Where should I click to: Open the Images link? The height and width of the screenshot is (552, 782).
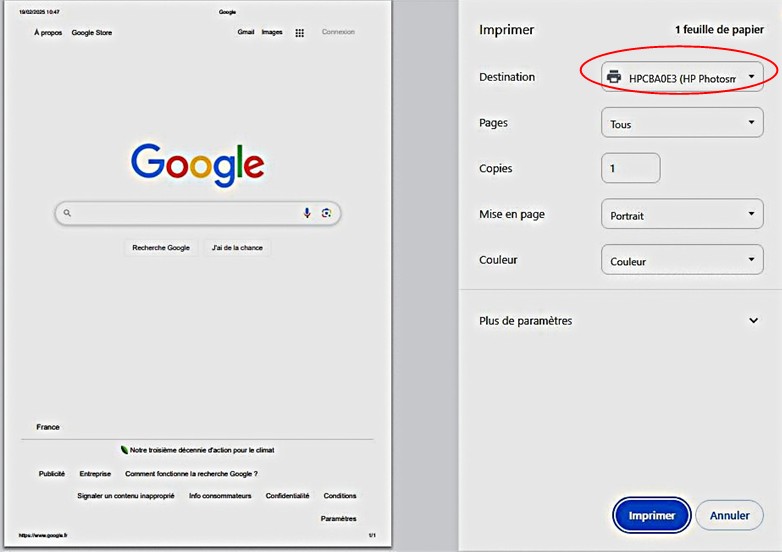click(272, 32)
